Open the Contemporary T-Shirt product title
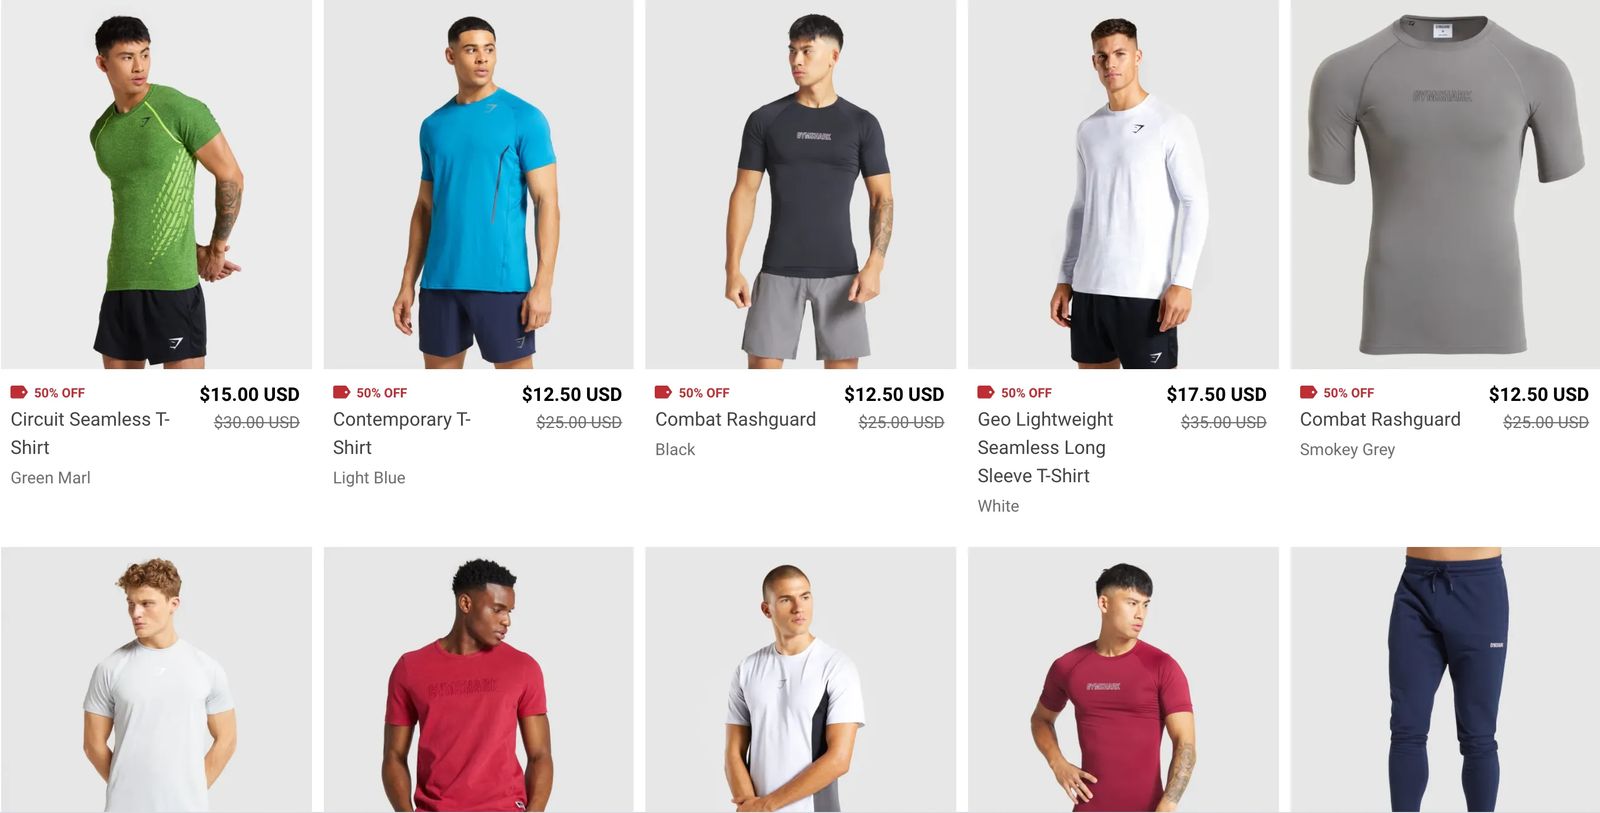The height and width of the screenshot is (813, 1600). (402, 433)
